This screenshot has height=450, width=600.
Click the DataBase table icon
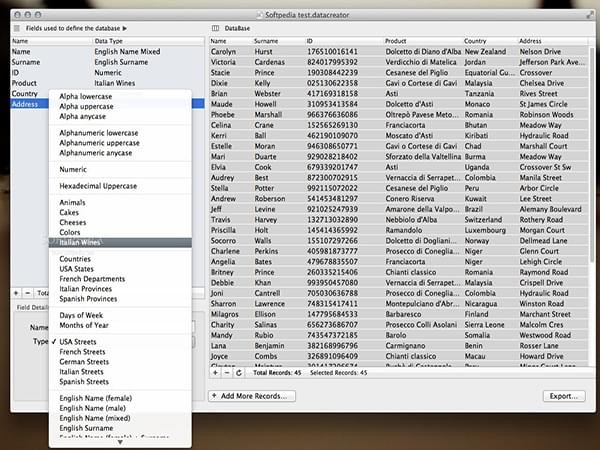point(216,27)
